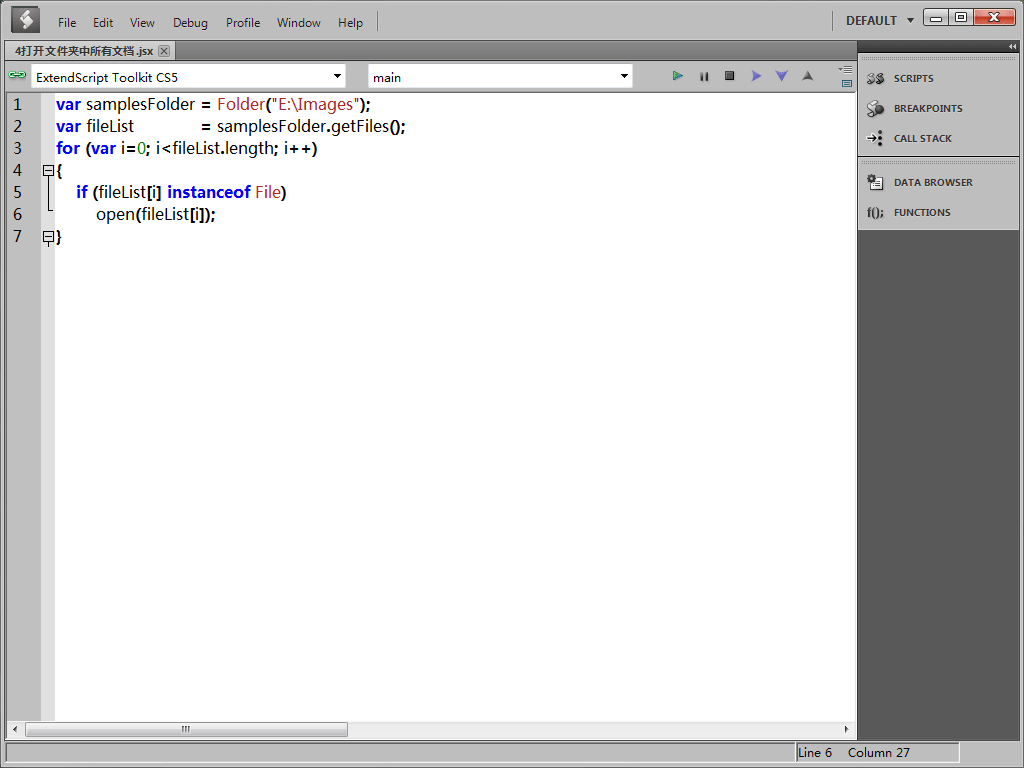This screenshot has height=768, width=1024.
Task: Click the scroll right arrow
Action: tap(846, 729)
